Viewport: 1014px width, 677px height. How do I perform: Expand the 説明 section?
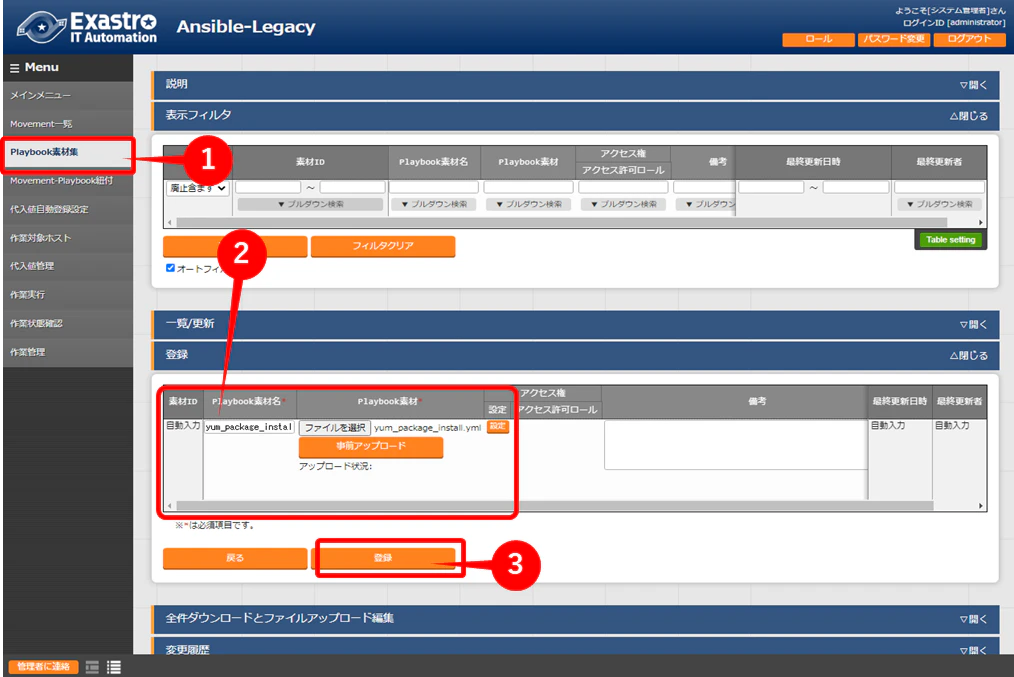click(x=973, y=85)
